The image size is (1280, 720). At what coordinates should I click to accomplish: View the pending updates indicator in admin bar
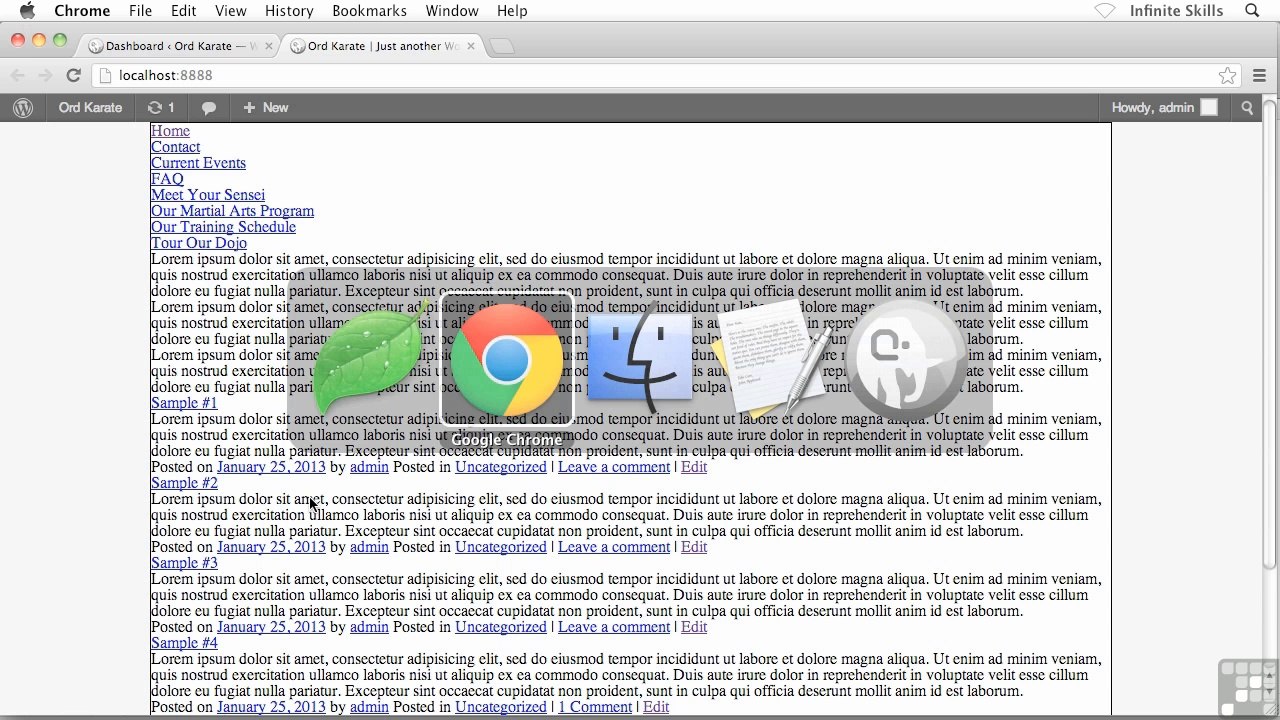pos(161,108)
